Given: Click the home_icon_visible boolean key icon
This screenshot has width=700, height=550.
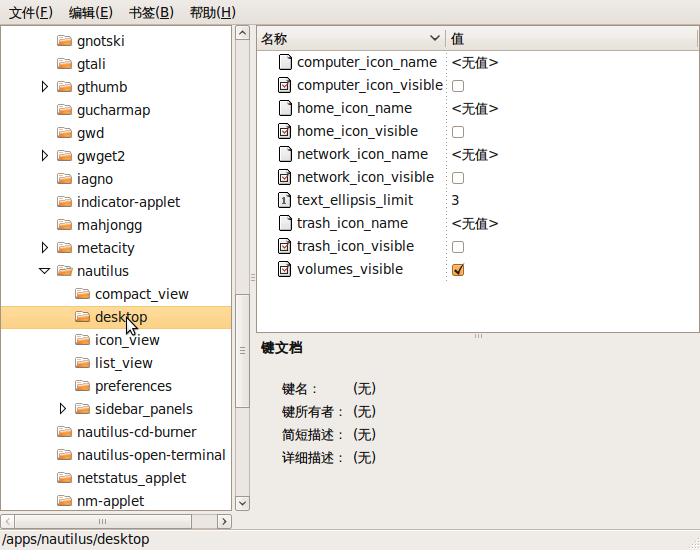Looking at the screenshot, I should point(285,131).
